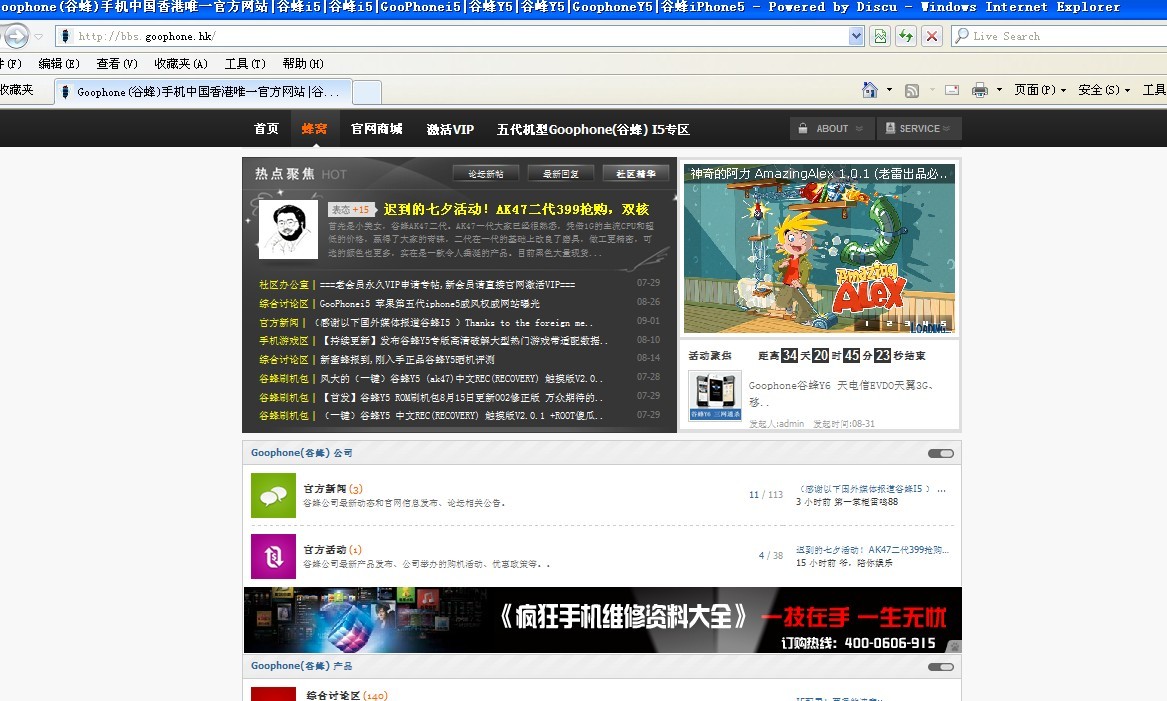Screen dimensions: 1167x701
Task: Click the RSS feeds icon
Action: 912,91
